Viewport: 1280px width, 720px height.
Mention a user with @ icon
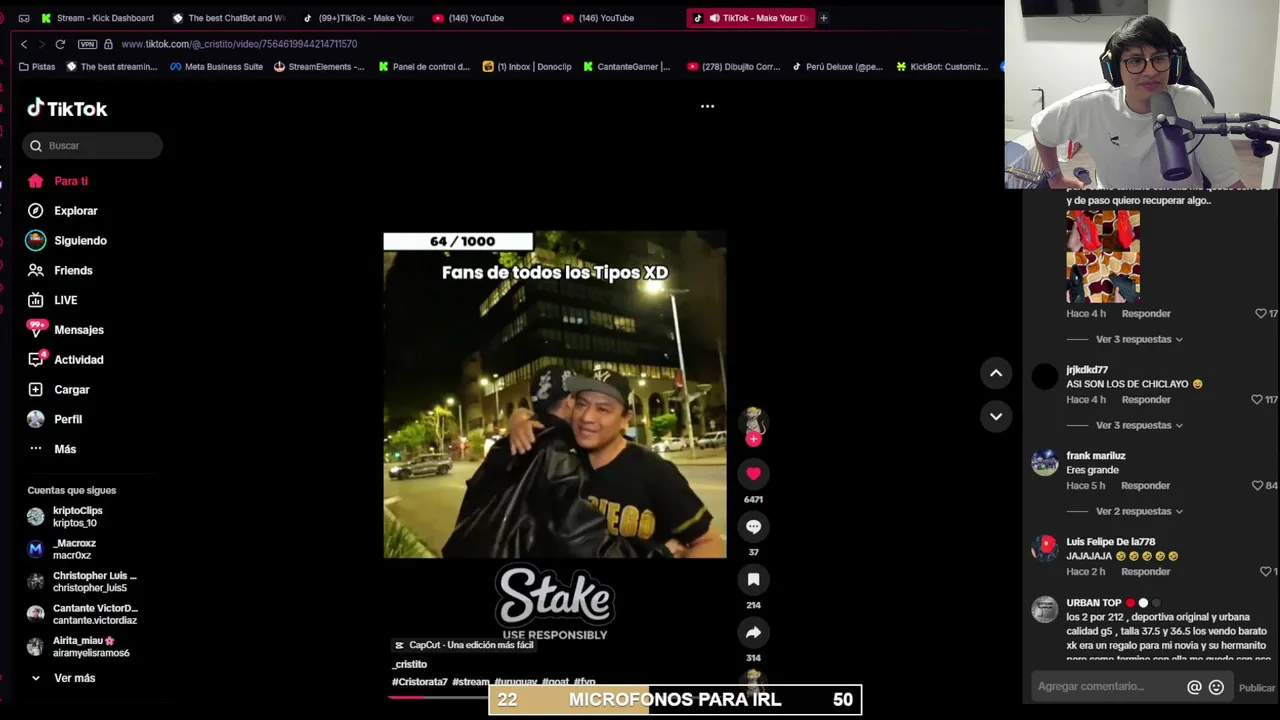(x=1194, y=687)
